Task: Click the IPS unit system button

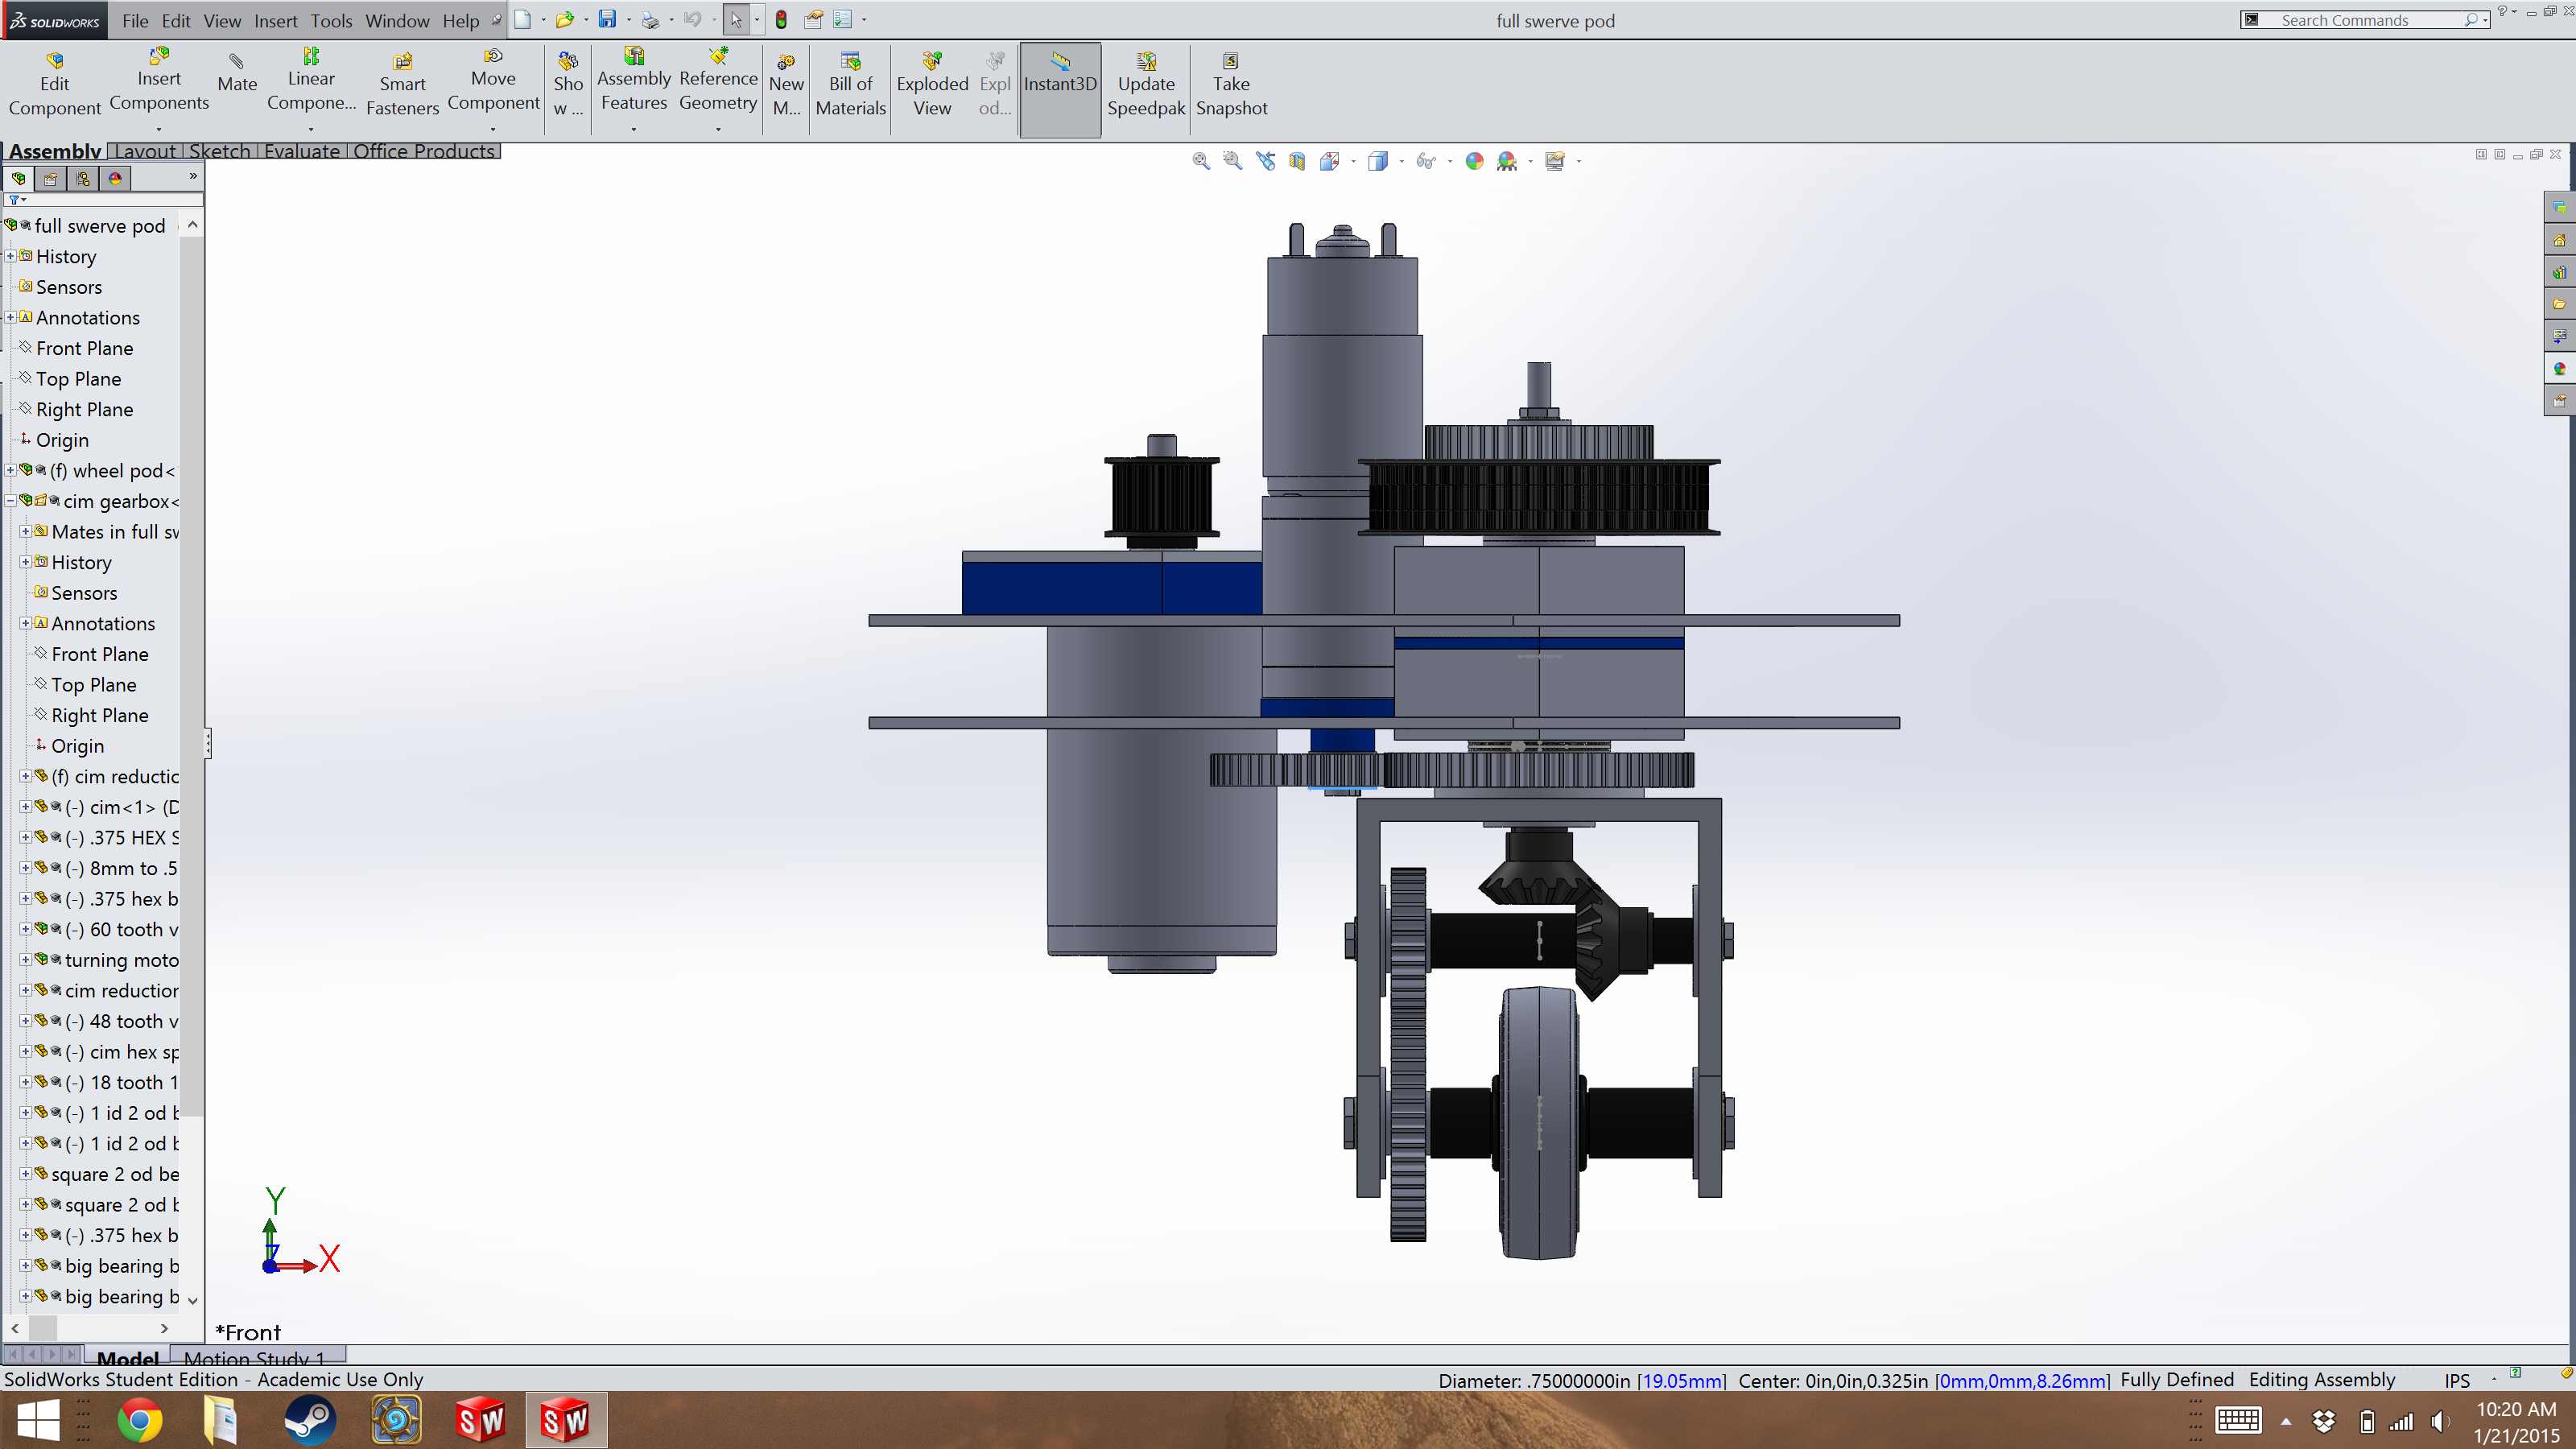Action: point(2457,1380)
